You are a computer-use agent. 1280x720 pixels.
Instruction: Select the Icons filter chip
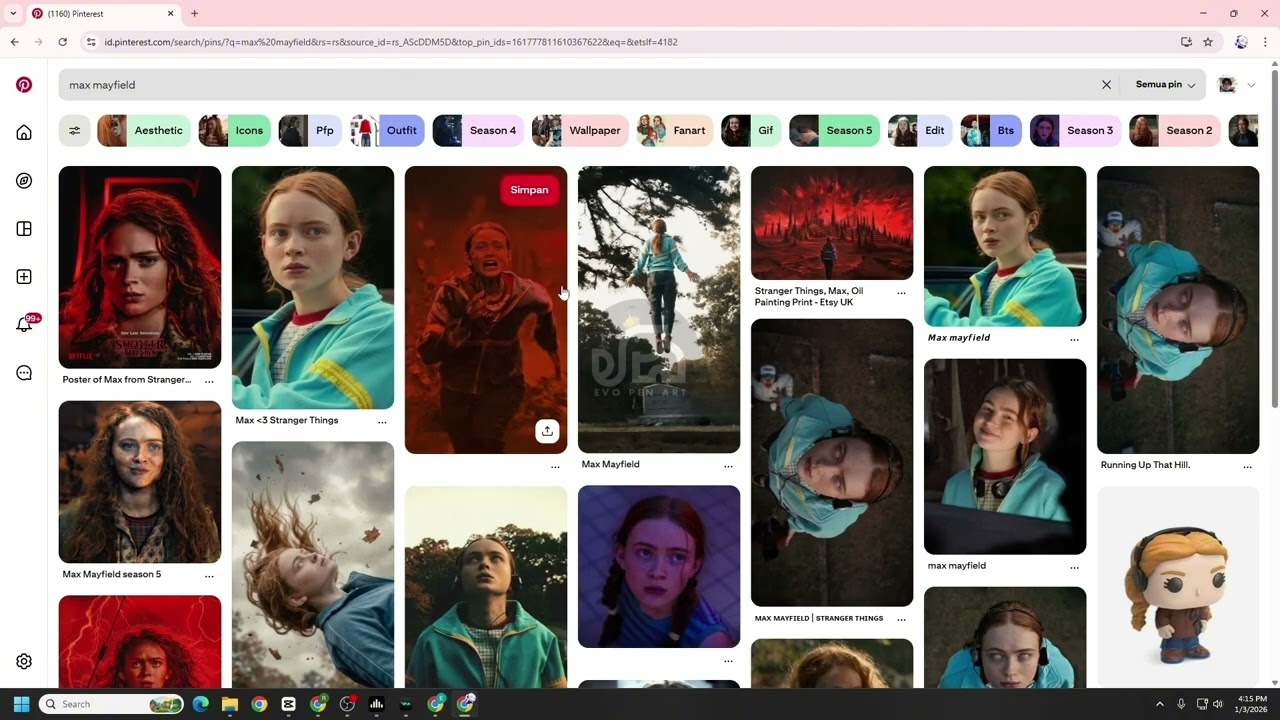(x=234, y=130)
